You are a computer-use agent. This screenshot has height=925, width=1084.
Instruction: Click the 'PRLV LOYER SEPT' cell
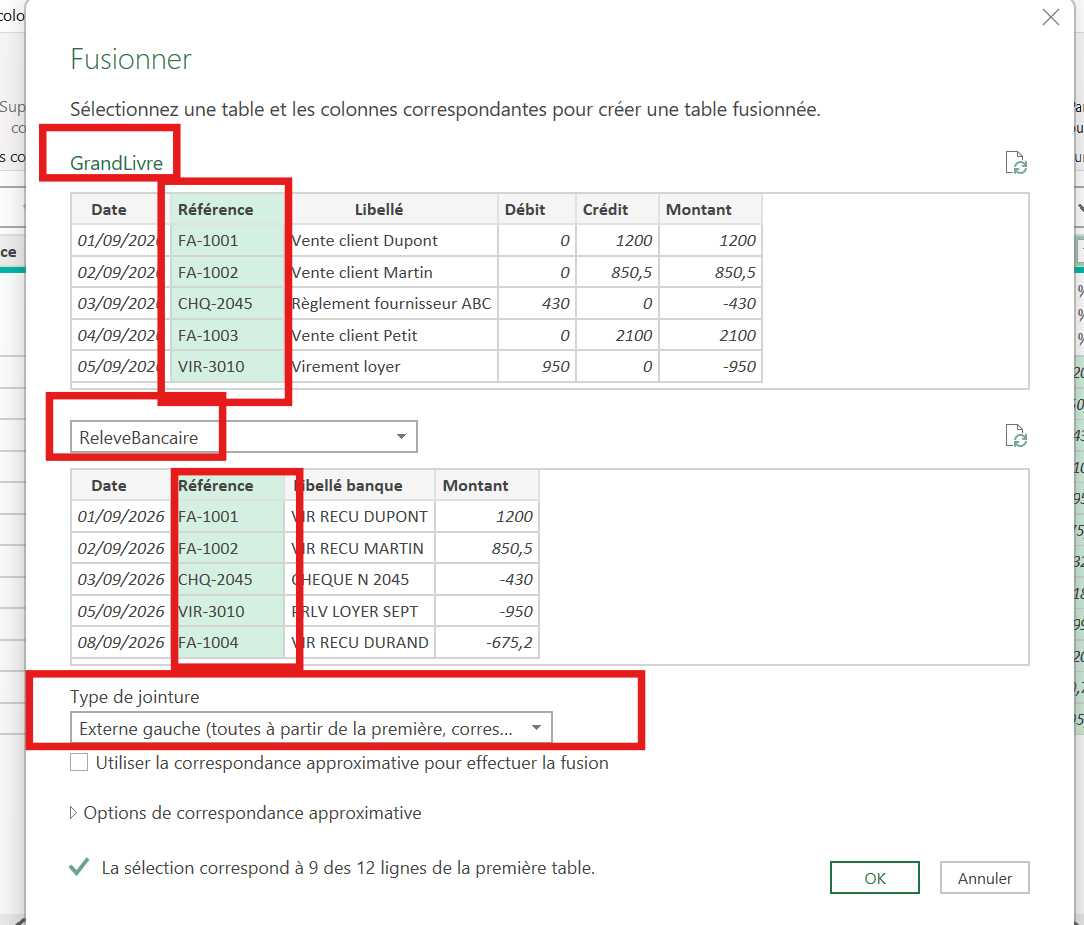tap(359, 611)
